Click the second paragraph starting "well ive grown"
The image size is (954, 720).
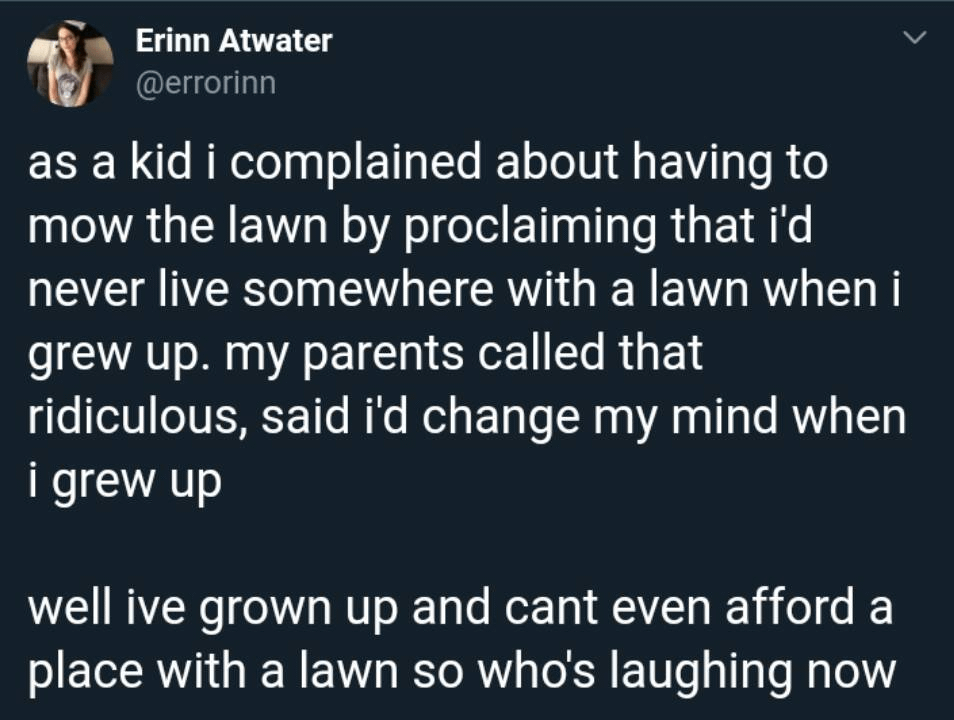click(460, 640)
